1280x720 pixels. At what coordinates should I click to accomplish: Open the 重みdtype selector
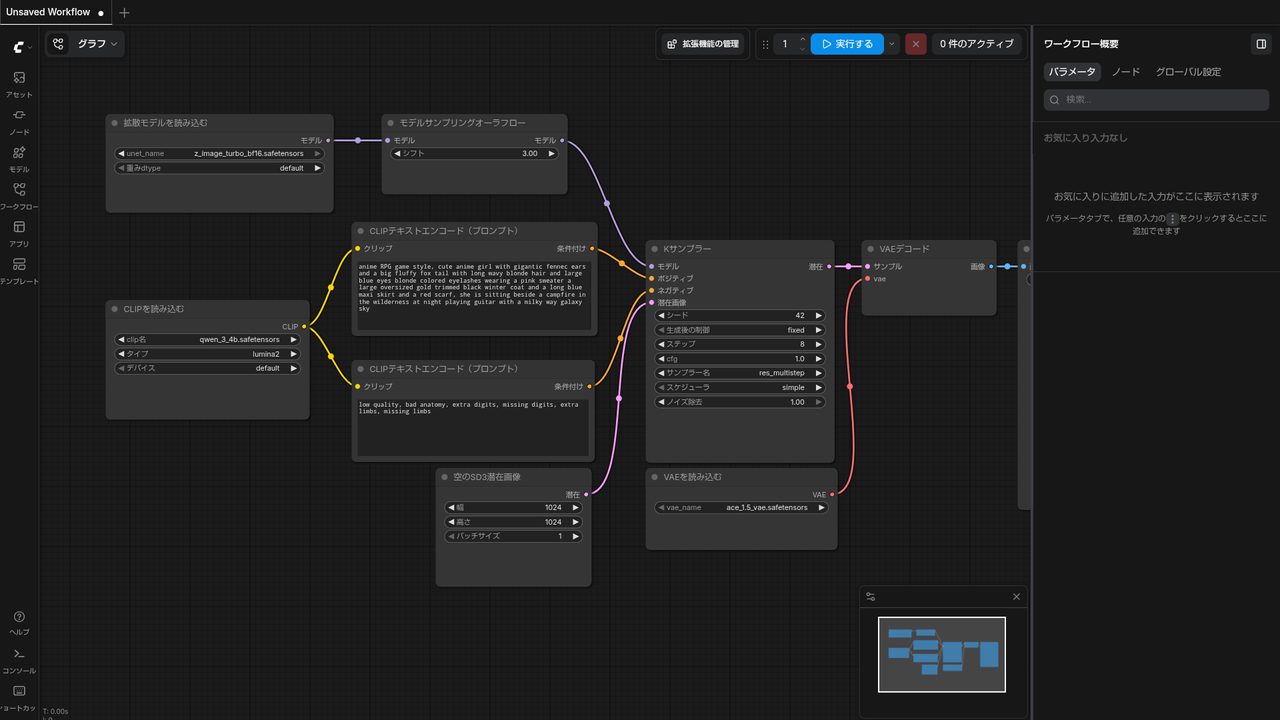click(x=220, y=168)
